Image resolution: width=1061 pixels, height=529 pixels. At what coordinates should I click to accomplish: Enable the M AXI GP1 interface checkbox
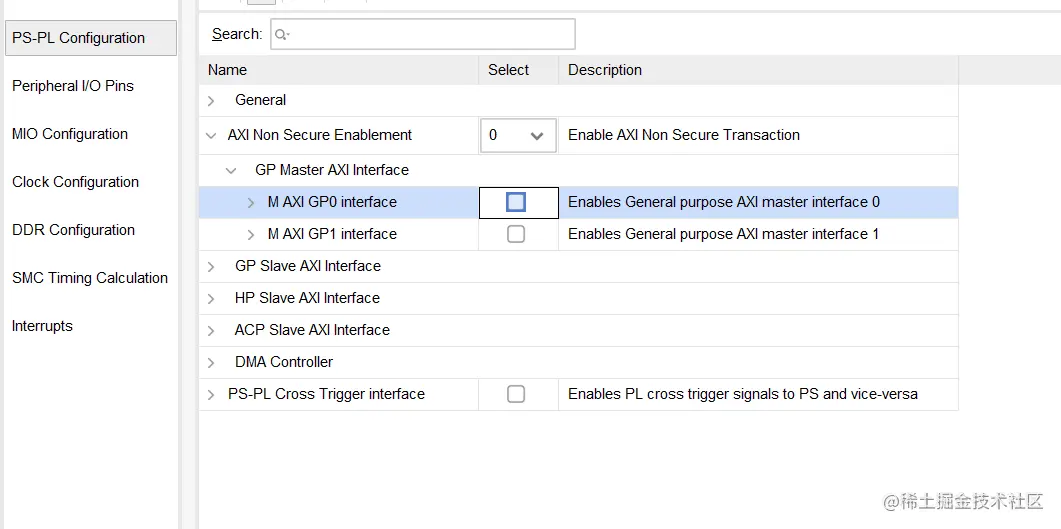click(516, 234)
